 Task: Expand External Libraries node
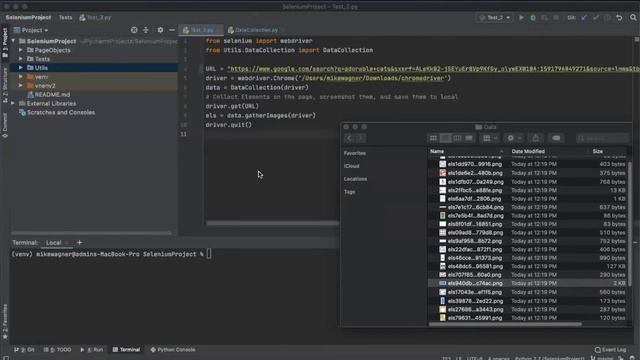coord(13,103)
